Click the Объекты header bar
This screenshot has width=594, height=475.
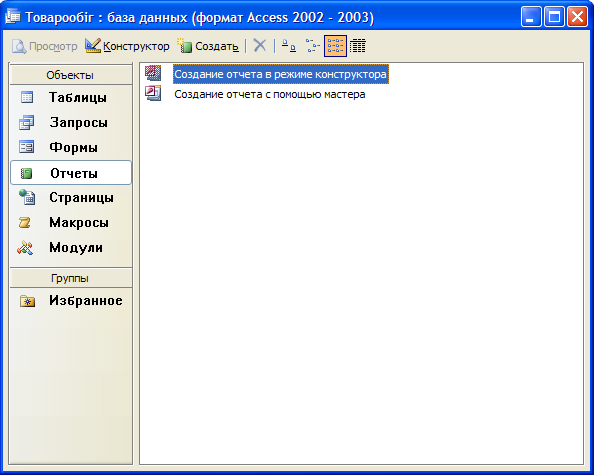click(x=71, y=75)
